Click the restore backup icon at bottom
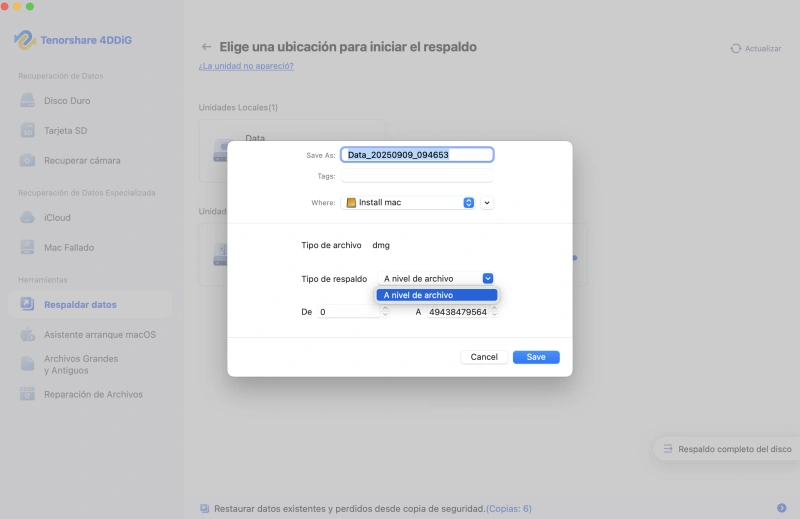The image size is (800, 519). point(205,509)
